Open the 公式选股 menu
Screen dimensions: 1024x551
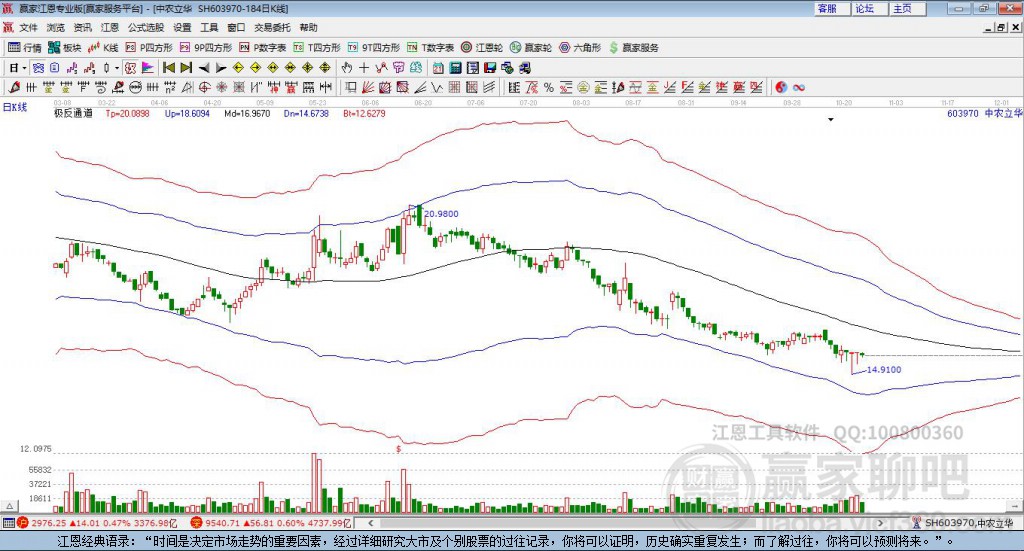point(146,27)
